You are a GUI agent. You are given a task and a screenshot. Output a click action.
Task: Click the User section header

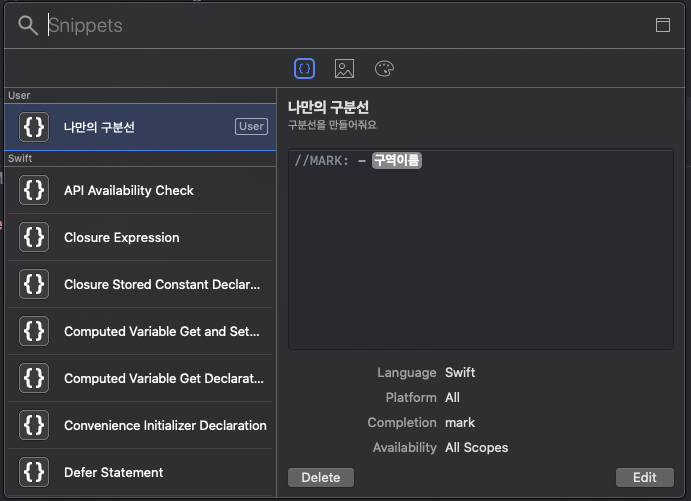point(19,95)
